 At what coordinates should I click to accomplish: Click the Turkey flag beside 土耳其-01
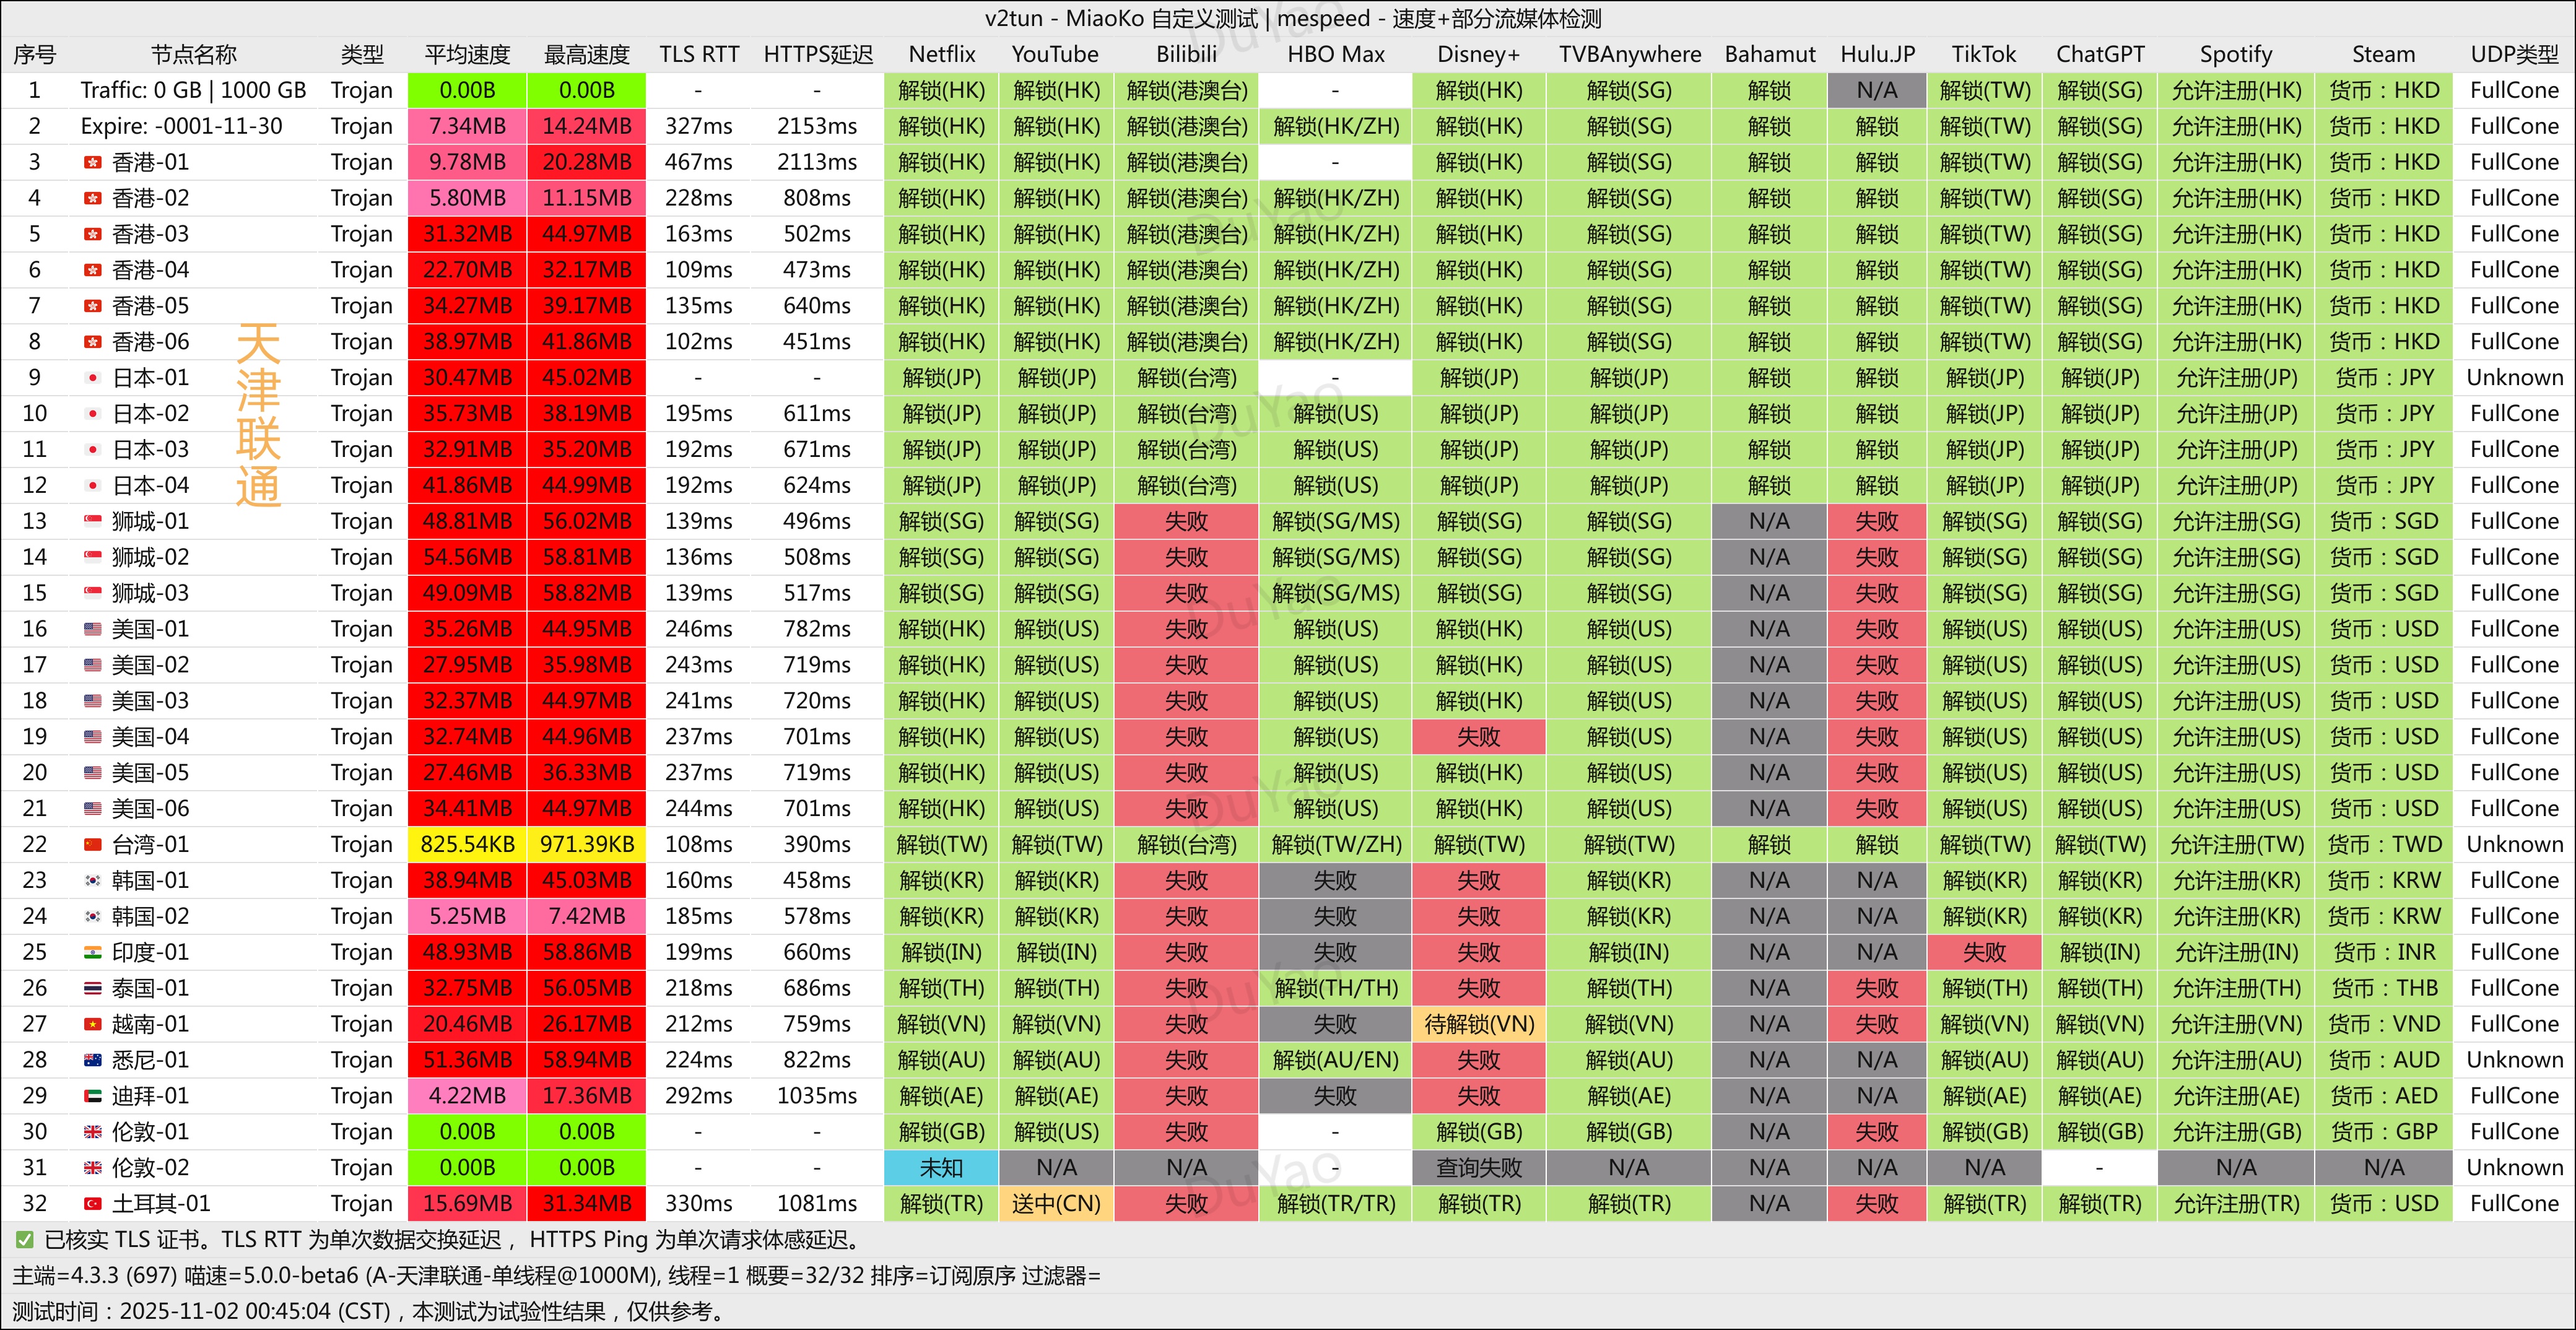pos(92,1203)
